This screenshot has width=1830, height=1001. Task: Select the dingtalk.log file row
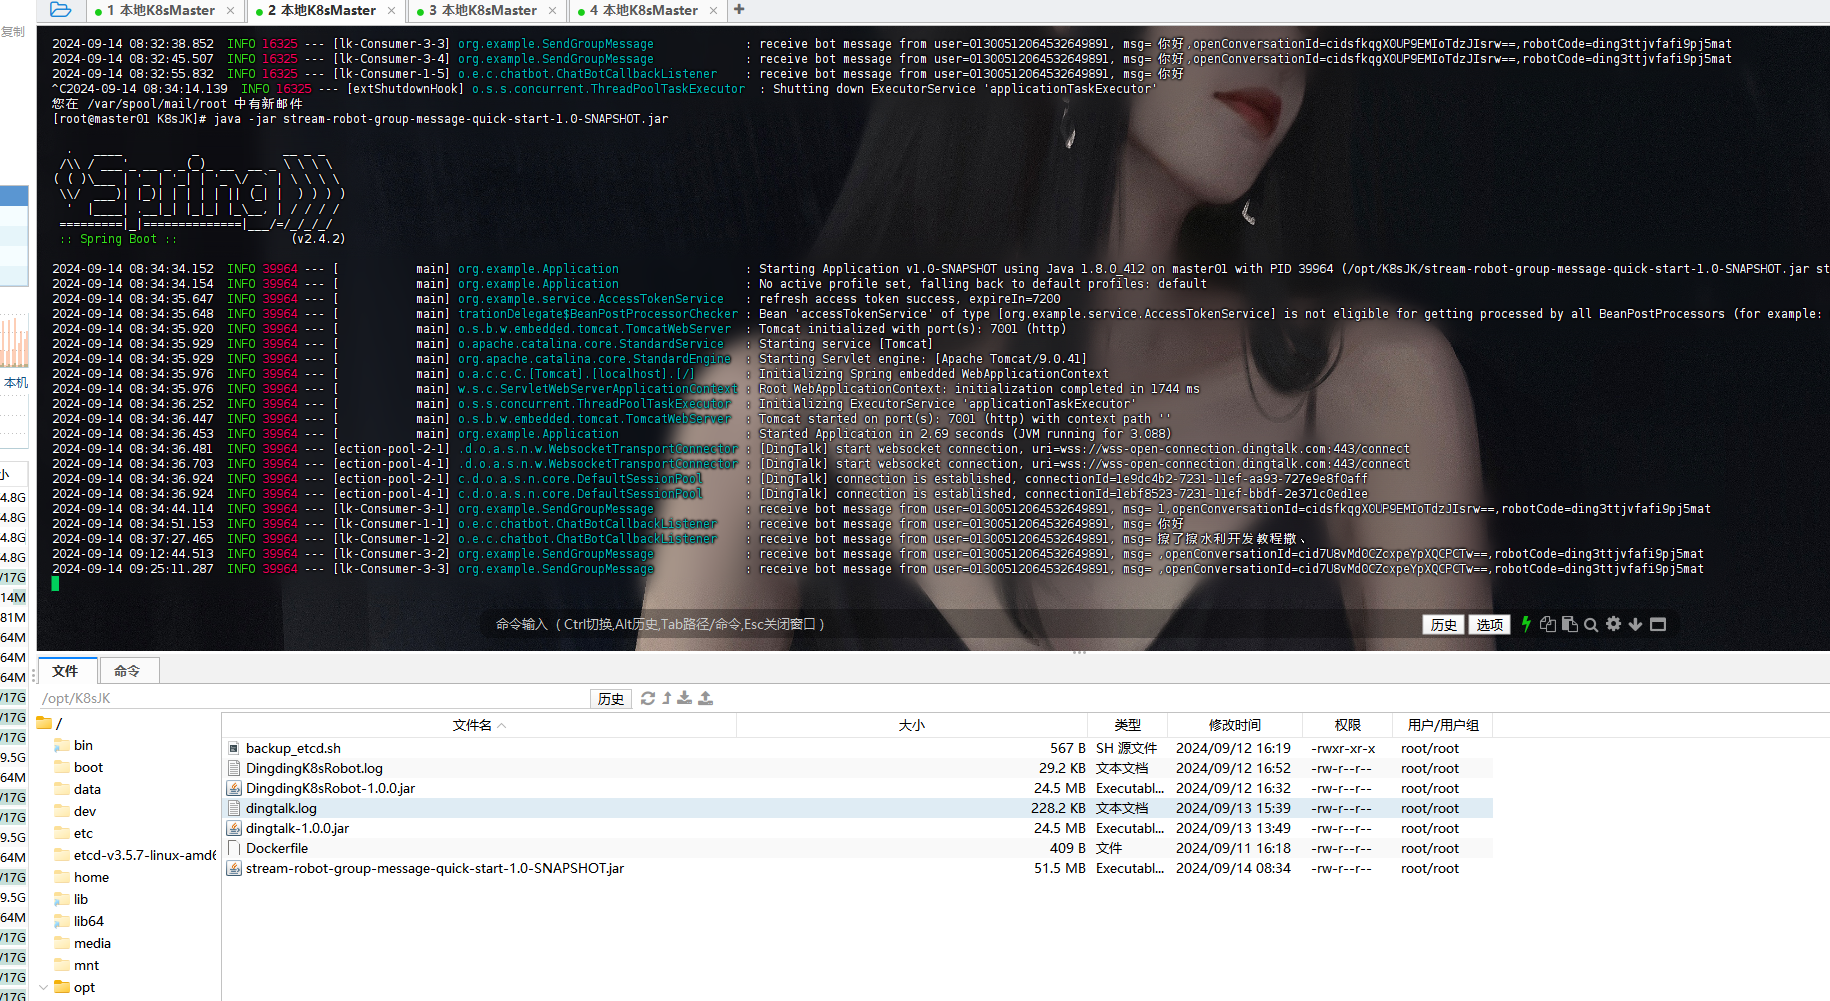(858, 808)
